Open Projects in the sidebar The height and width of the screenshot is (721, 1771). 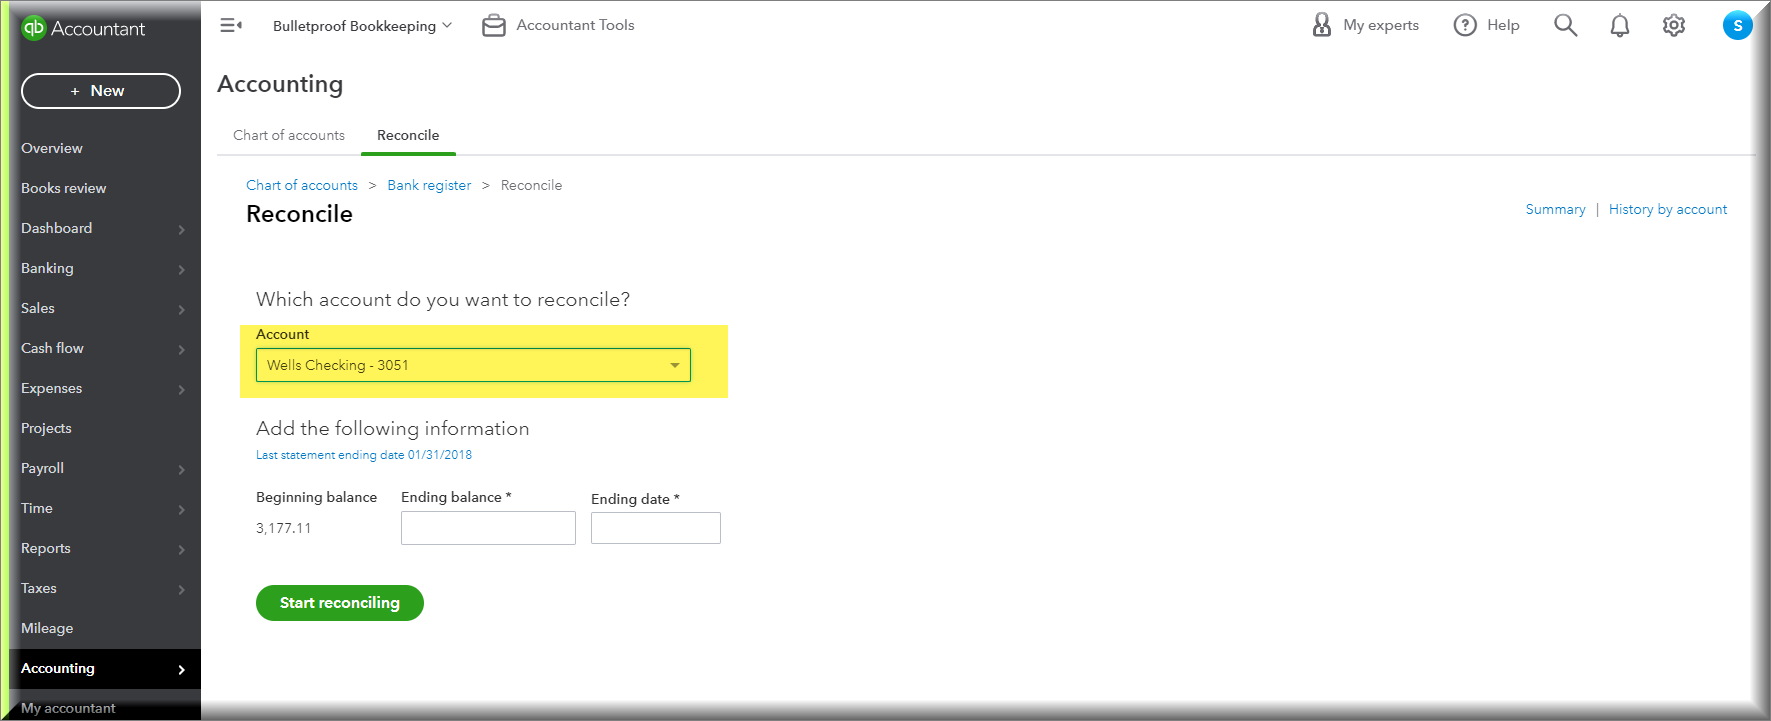[x=46, y=428]
